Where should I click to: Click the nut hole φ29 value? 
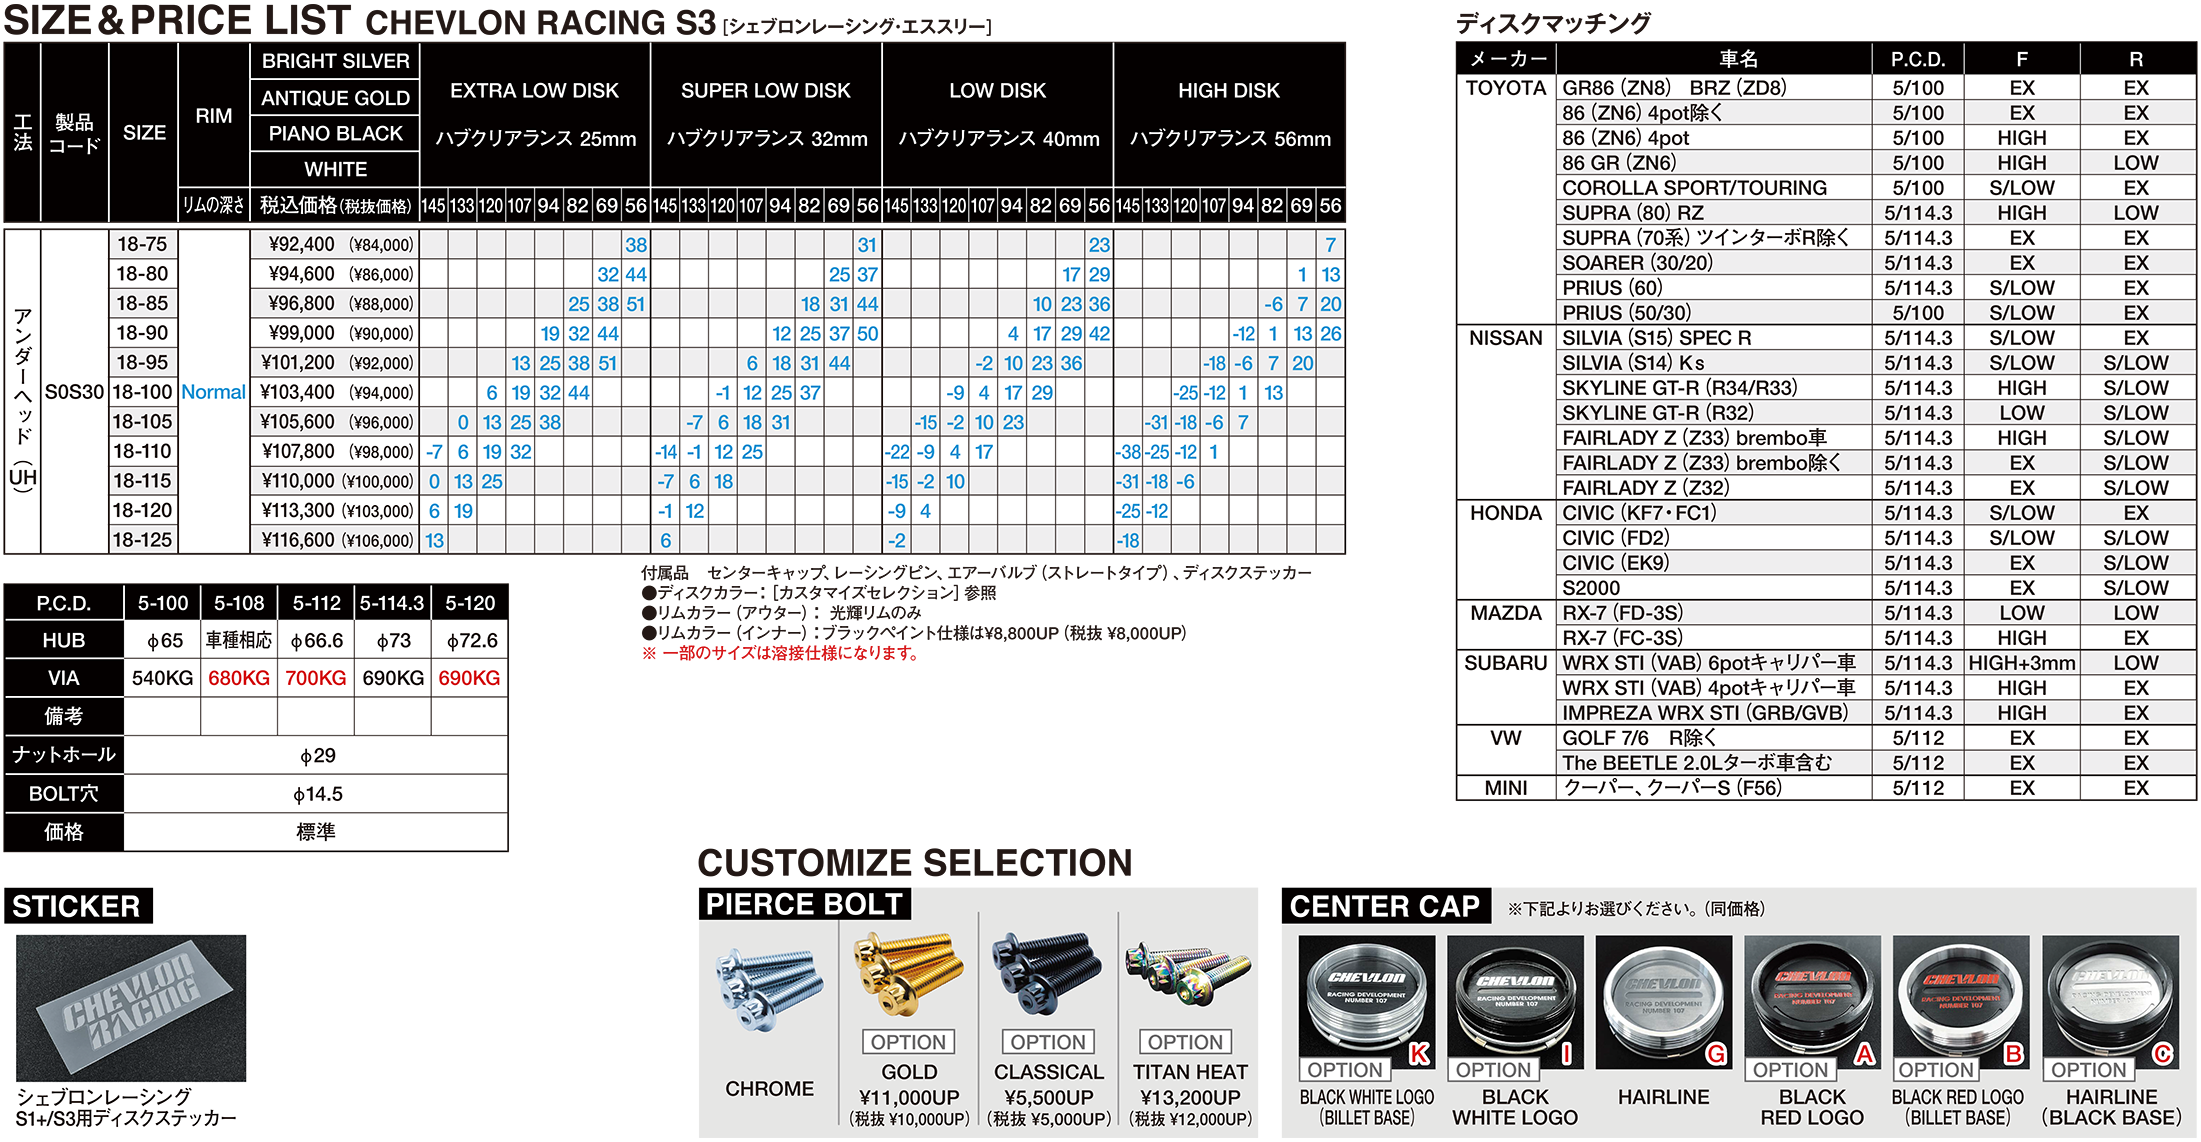point(317,756)
